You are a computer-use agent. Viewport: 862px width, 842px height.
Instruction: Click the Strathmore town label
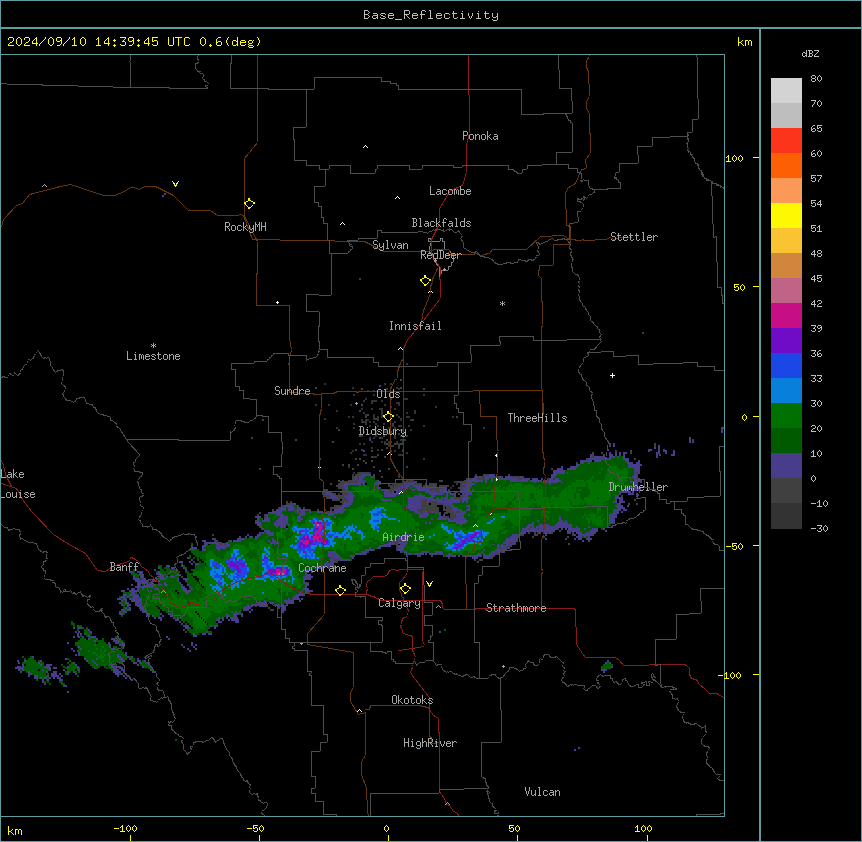point(516,608)
